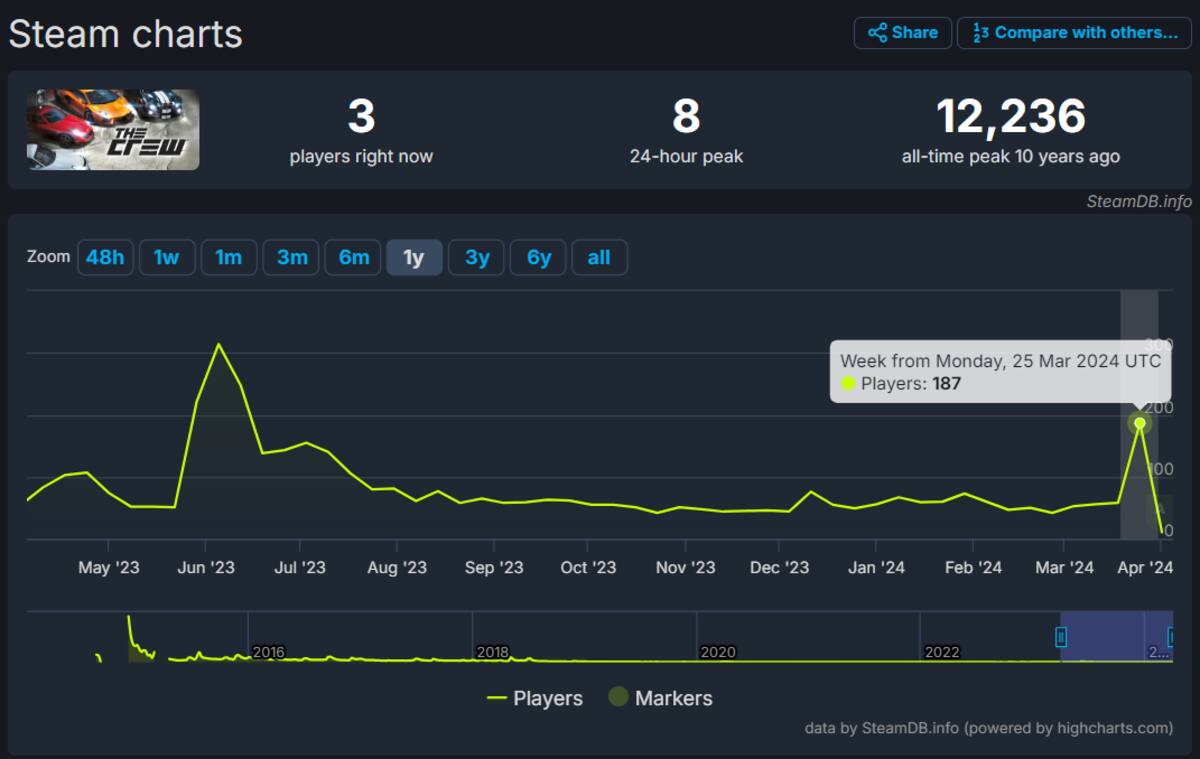Click right handle of navigator range
The image size is (1200, 759).
point(1172,637)
